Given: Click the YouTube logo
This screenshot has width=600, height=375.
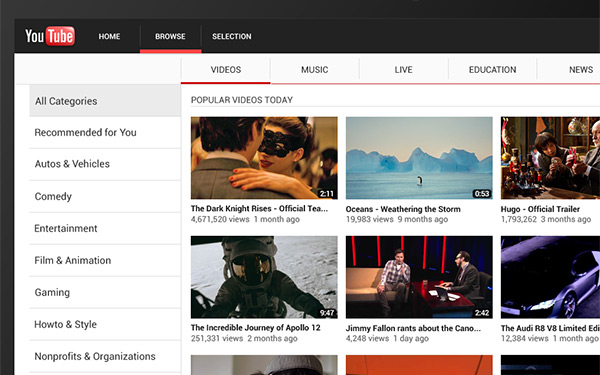Looking at the screenshot, I should (x=50, y=36).
